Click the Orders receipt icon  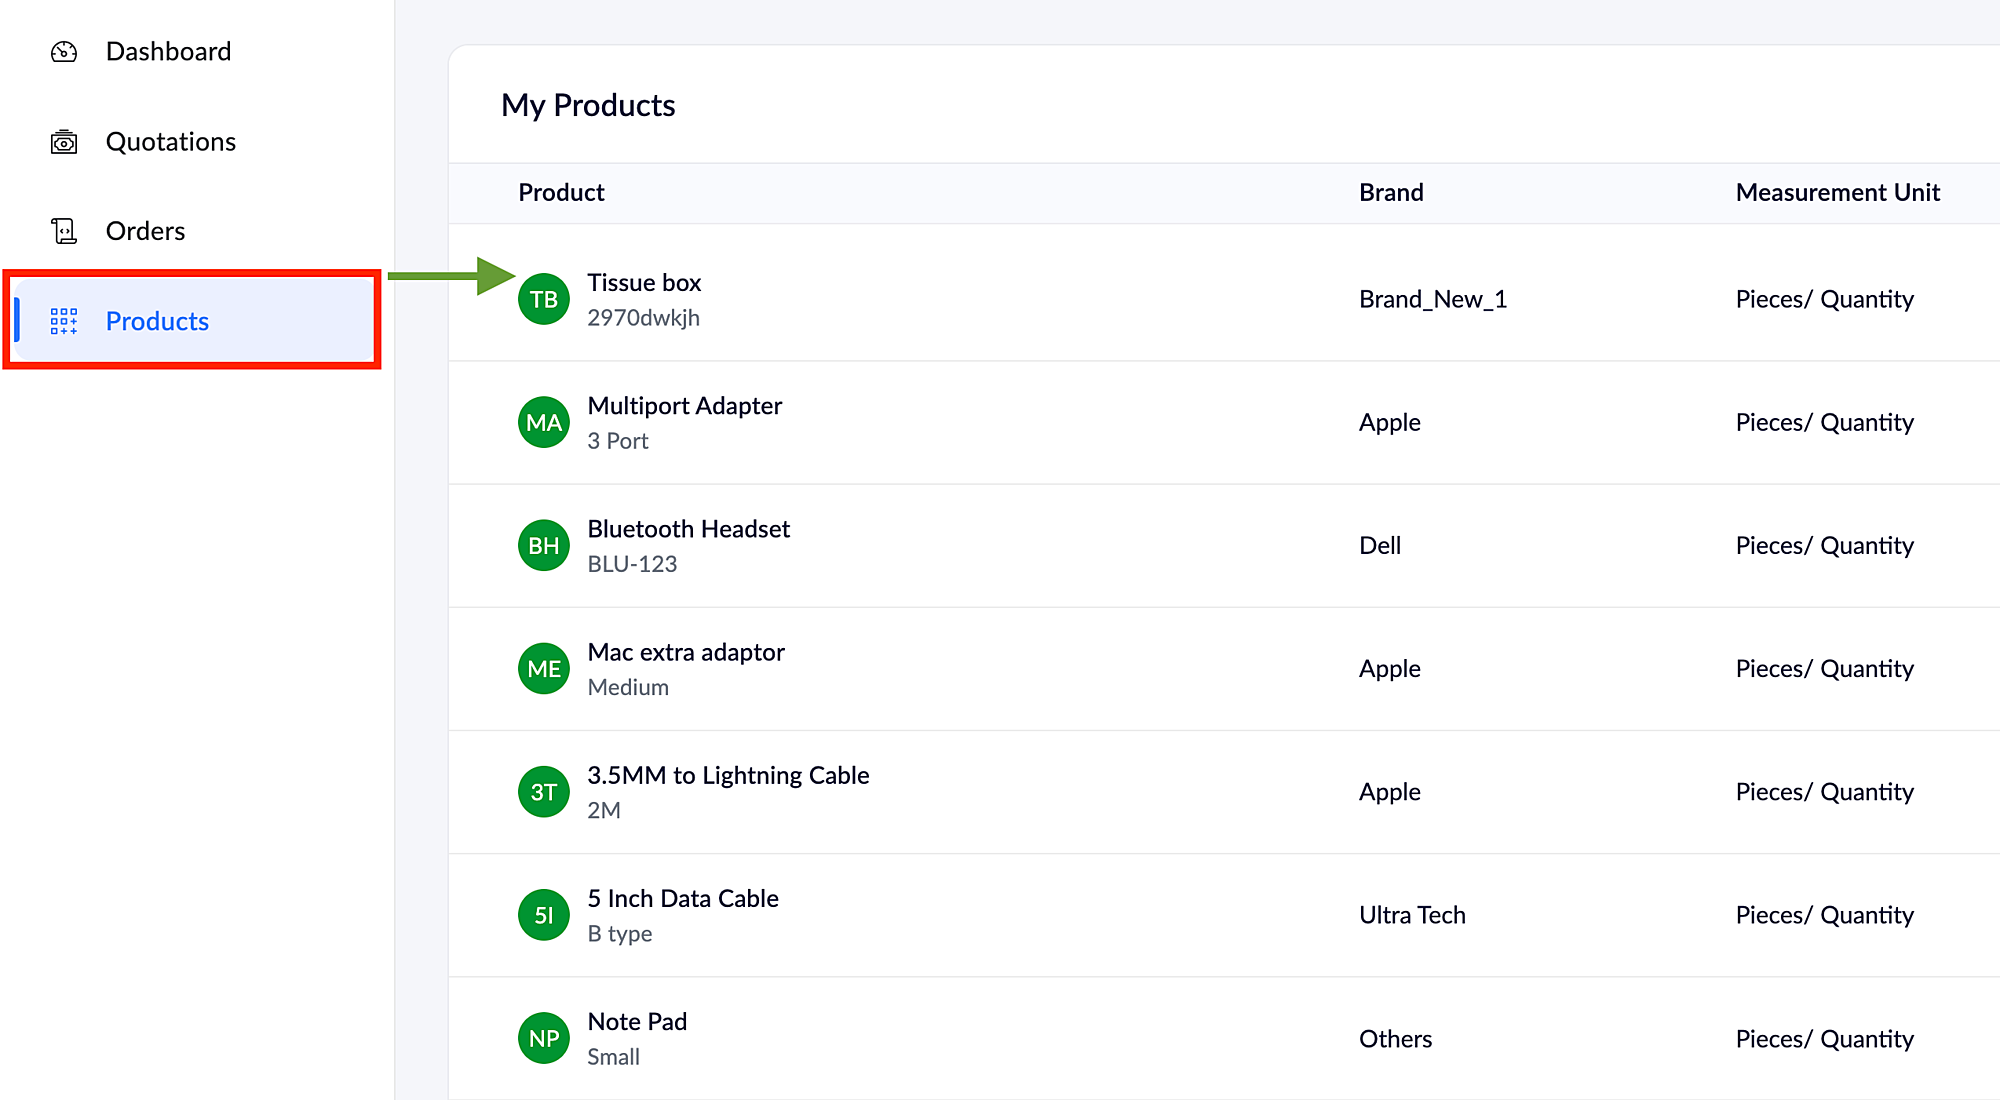[64, 231]
